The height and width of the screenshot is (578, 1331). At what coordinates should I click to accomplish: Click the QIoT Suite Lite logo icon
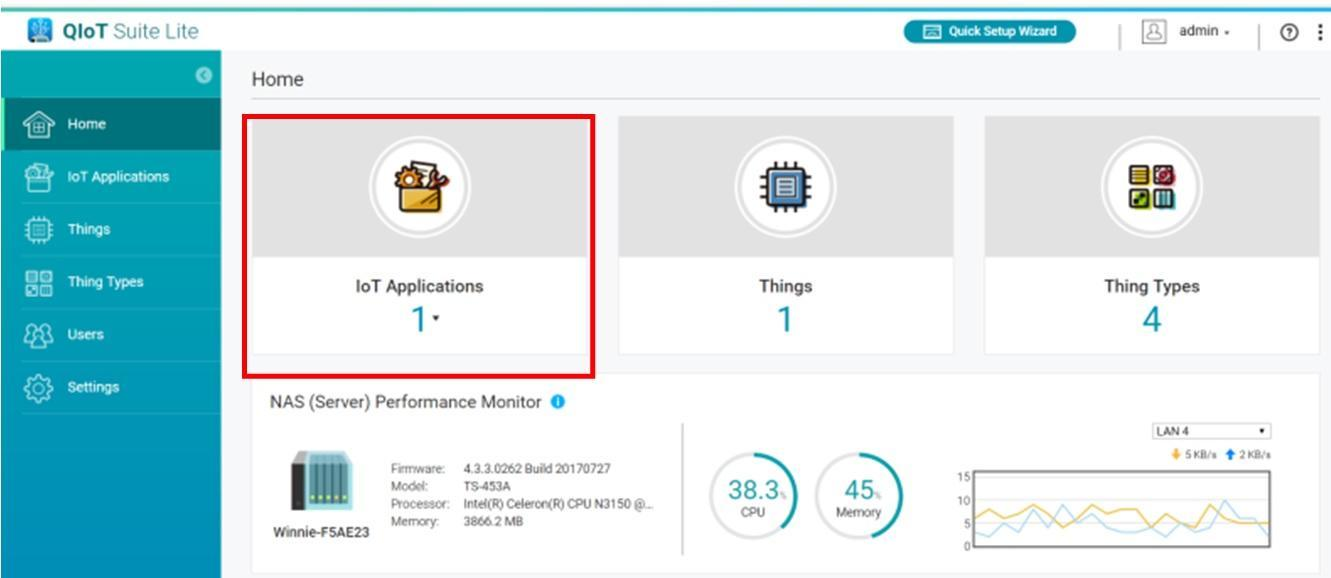coord(40,31)
